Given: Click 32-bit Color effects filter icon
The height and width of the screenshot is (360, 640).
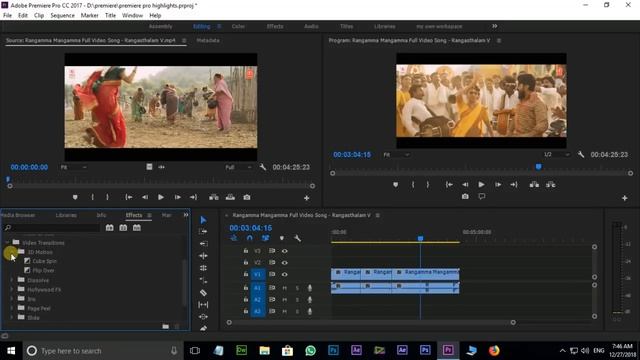Looking at the screenshot, I should pyautogui.click(x=123, y=227).
